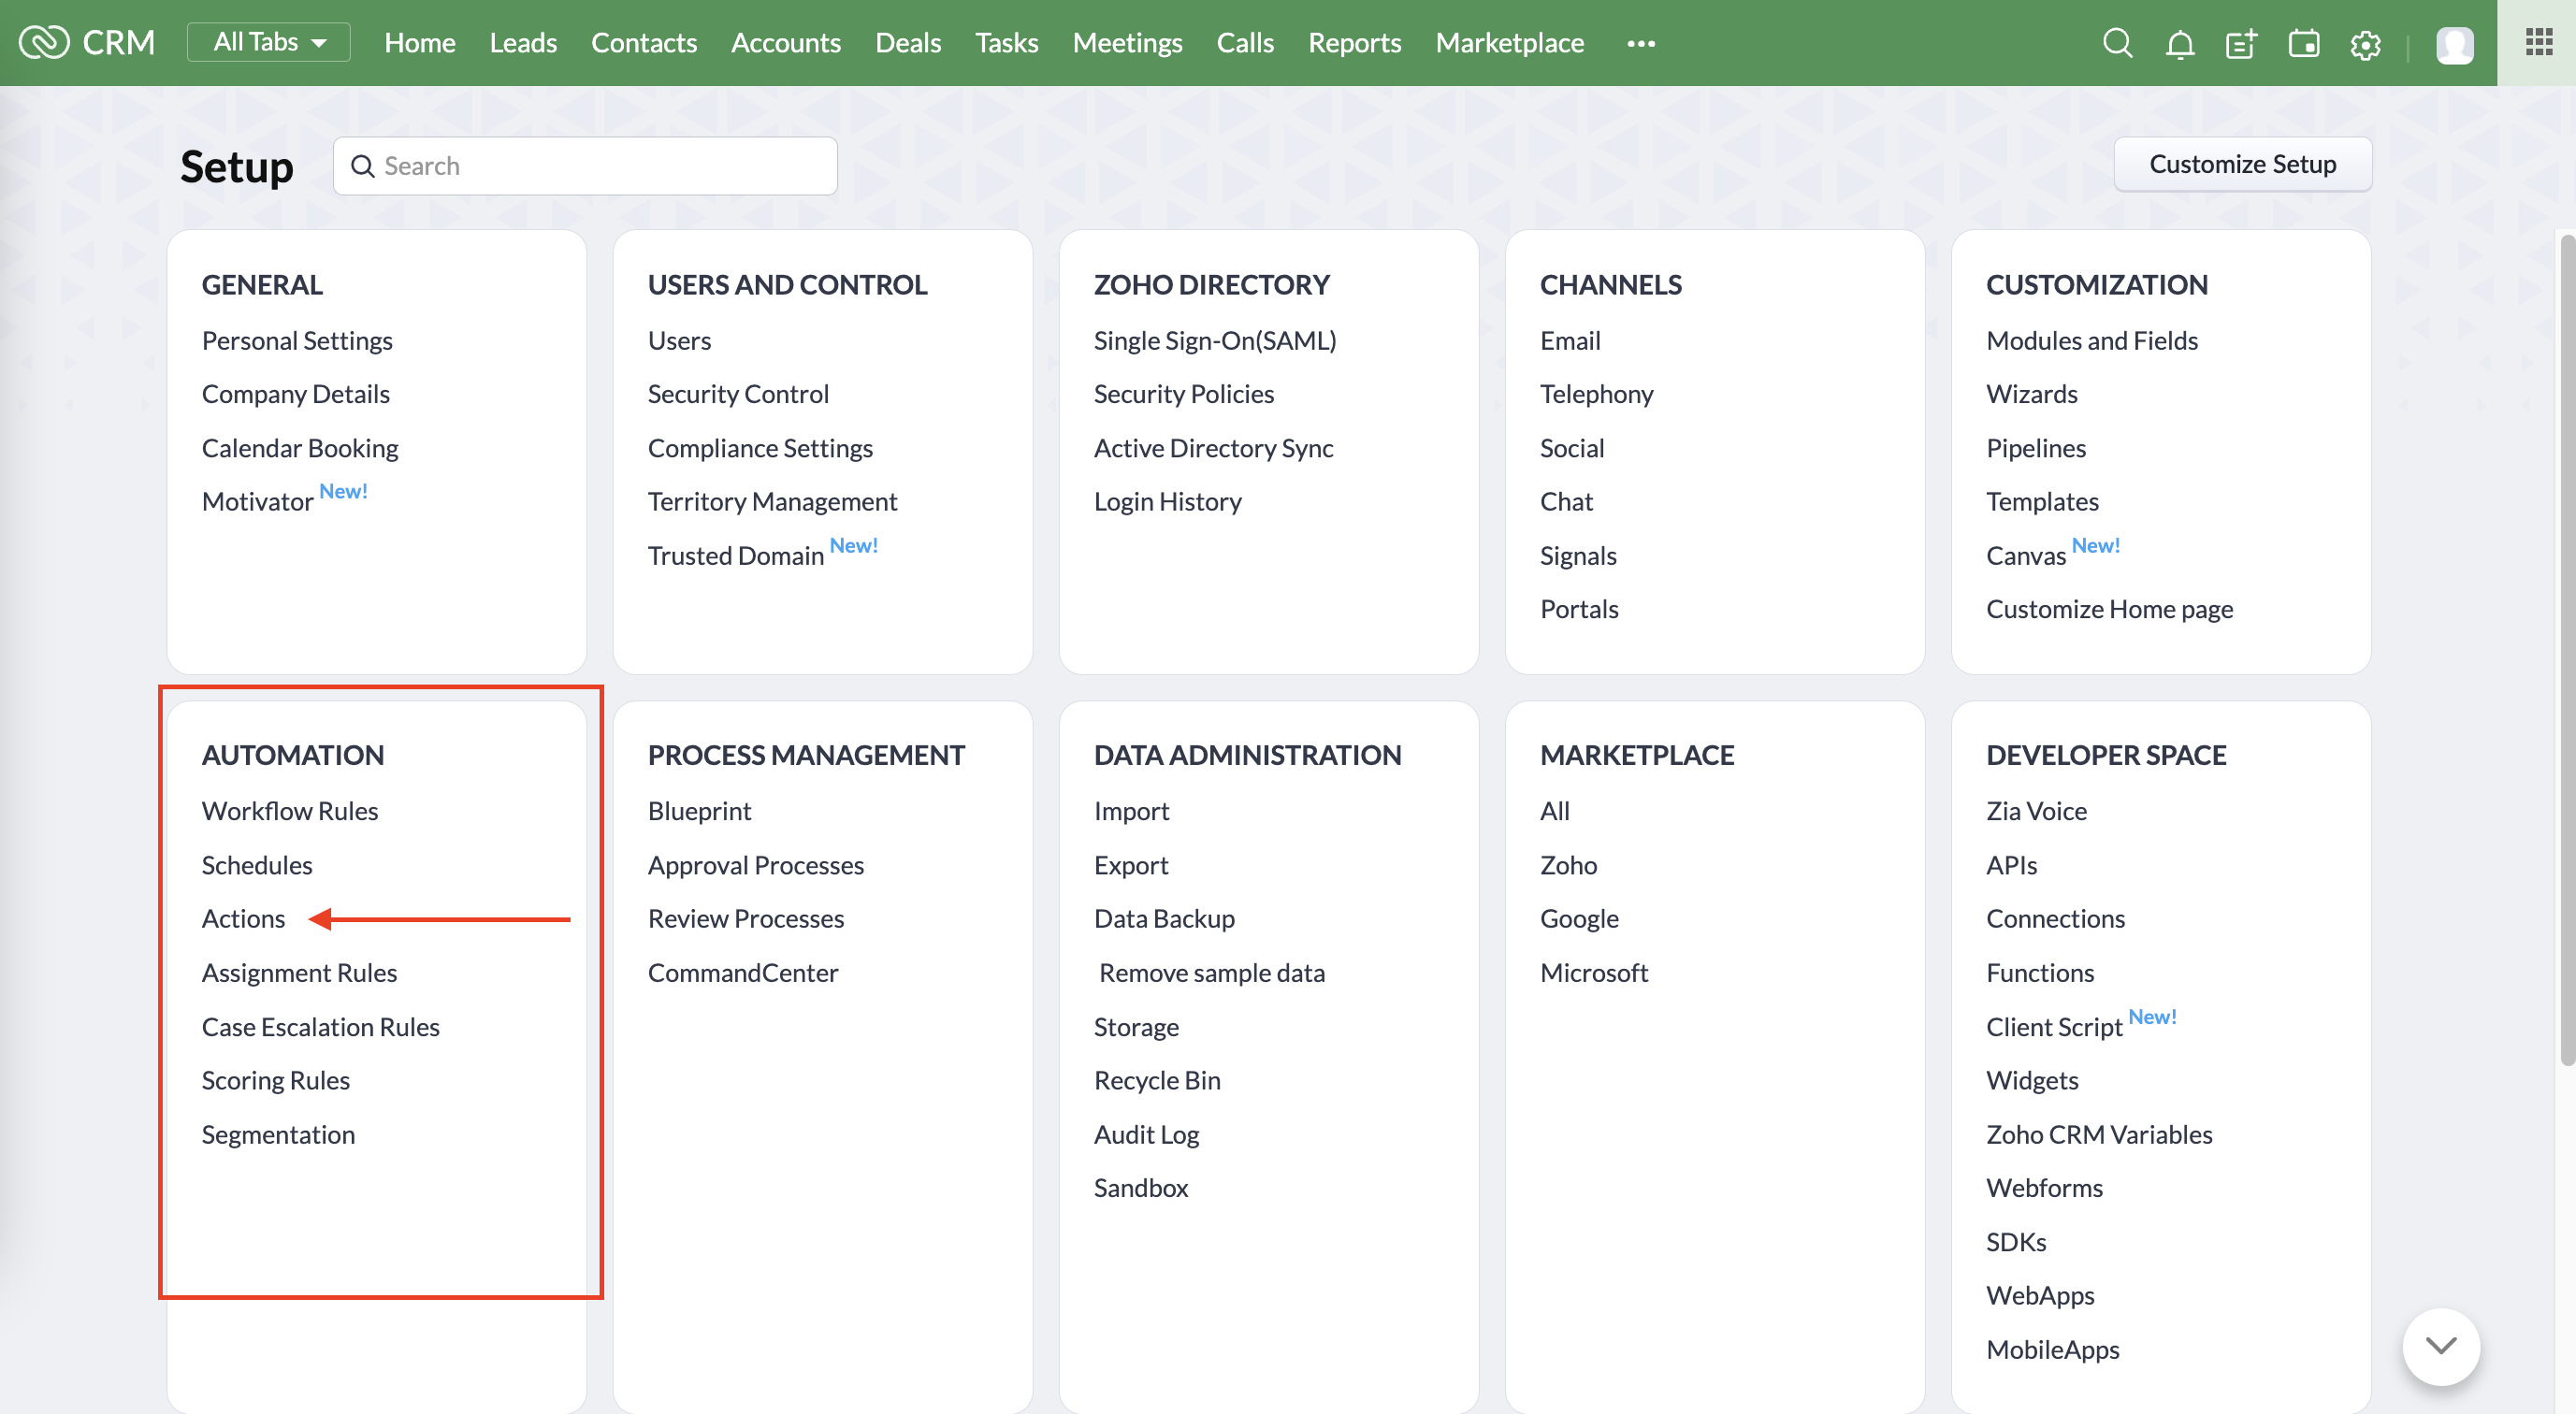
Task: Open Wizards under Customization
Action: (2032, 394)
